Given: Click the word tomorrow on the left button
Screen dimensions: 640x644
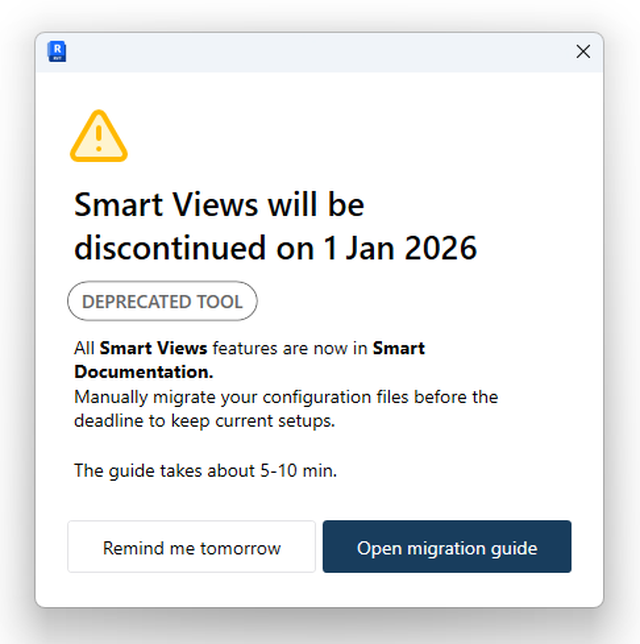Looking at the screenshot, I should click(240, 548).
